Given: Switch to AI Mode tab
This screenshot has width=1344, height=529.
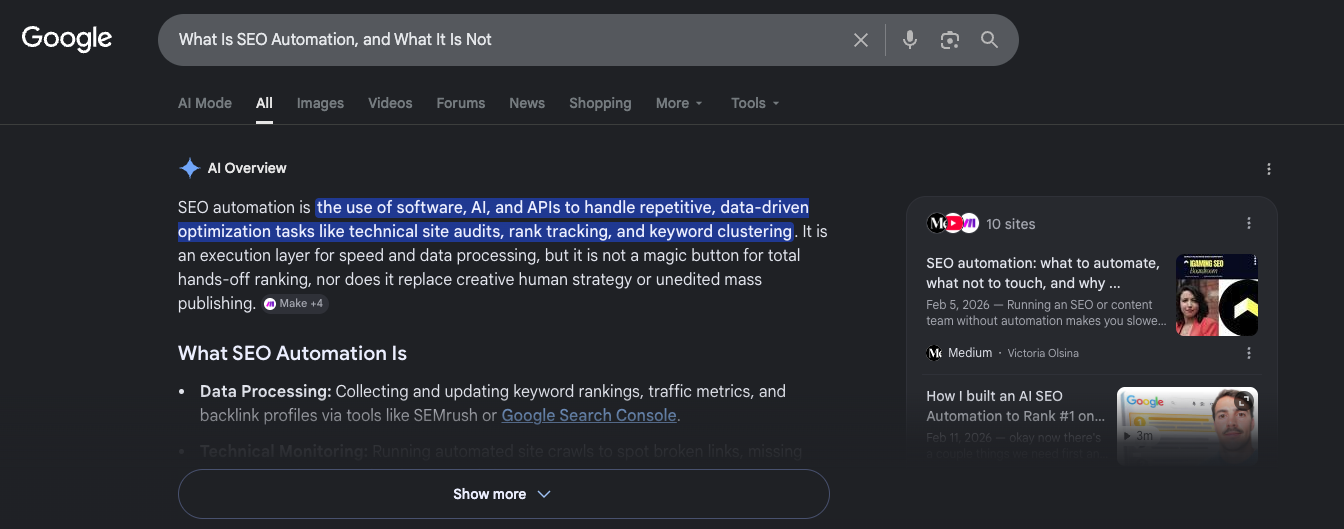Looking at the screenshot, I should [205, 103].
